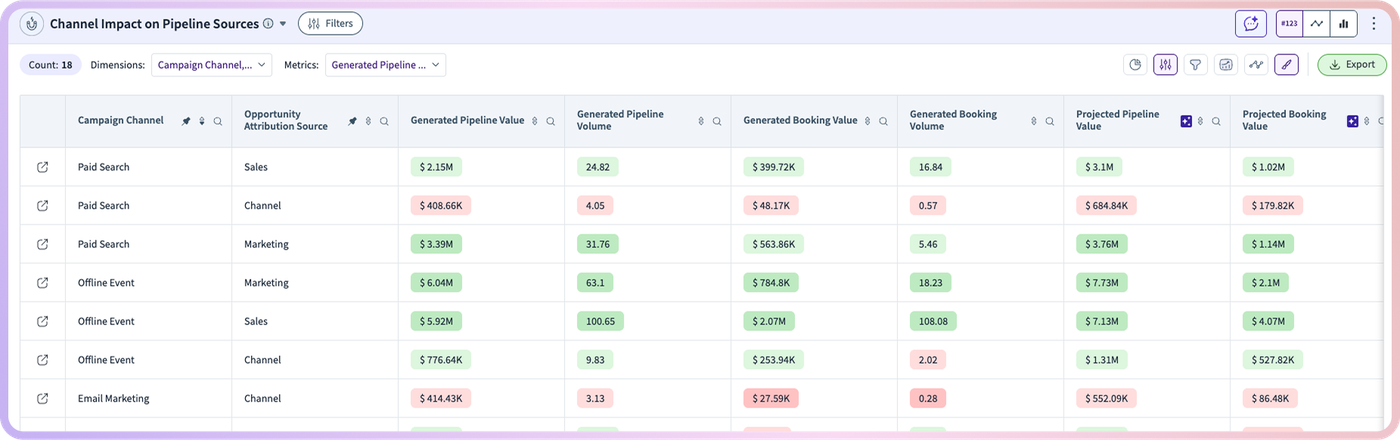Image resolution: width=1400 pixels, height=440 pixels.
Task: Sort the Projected Booking Value column
Action: (x=1367, y=121)
